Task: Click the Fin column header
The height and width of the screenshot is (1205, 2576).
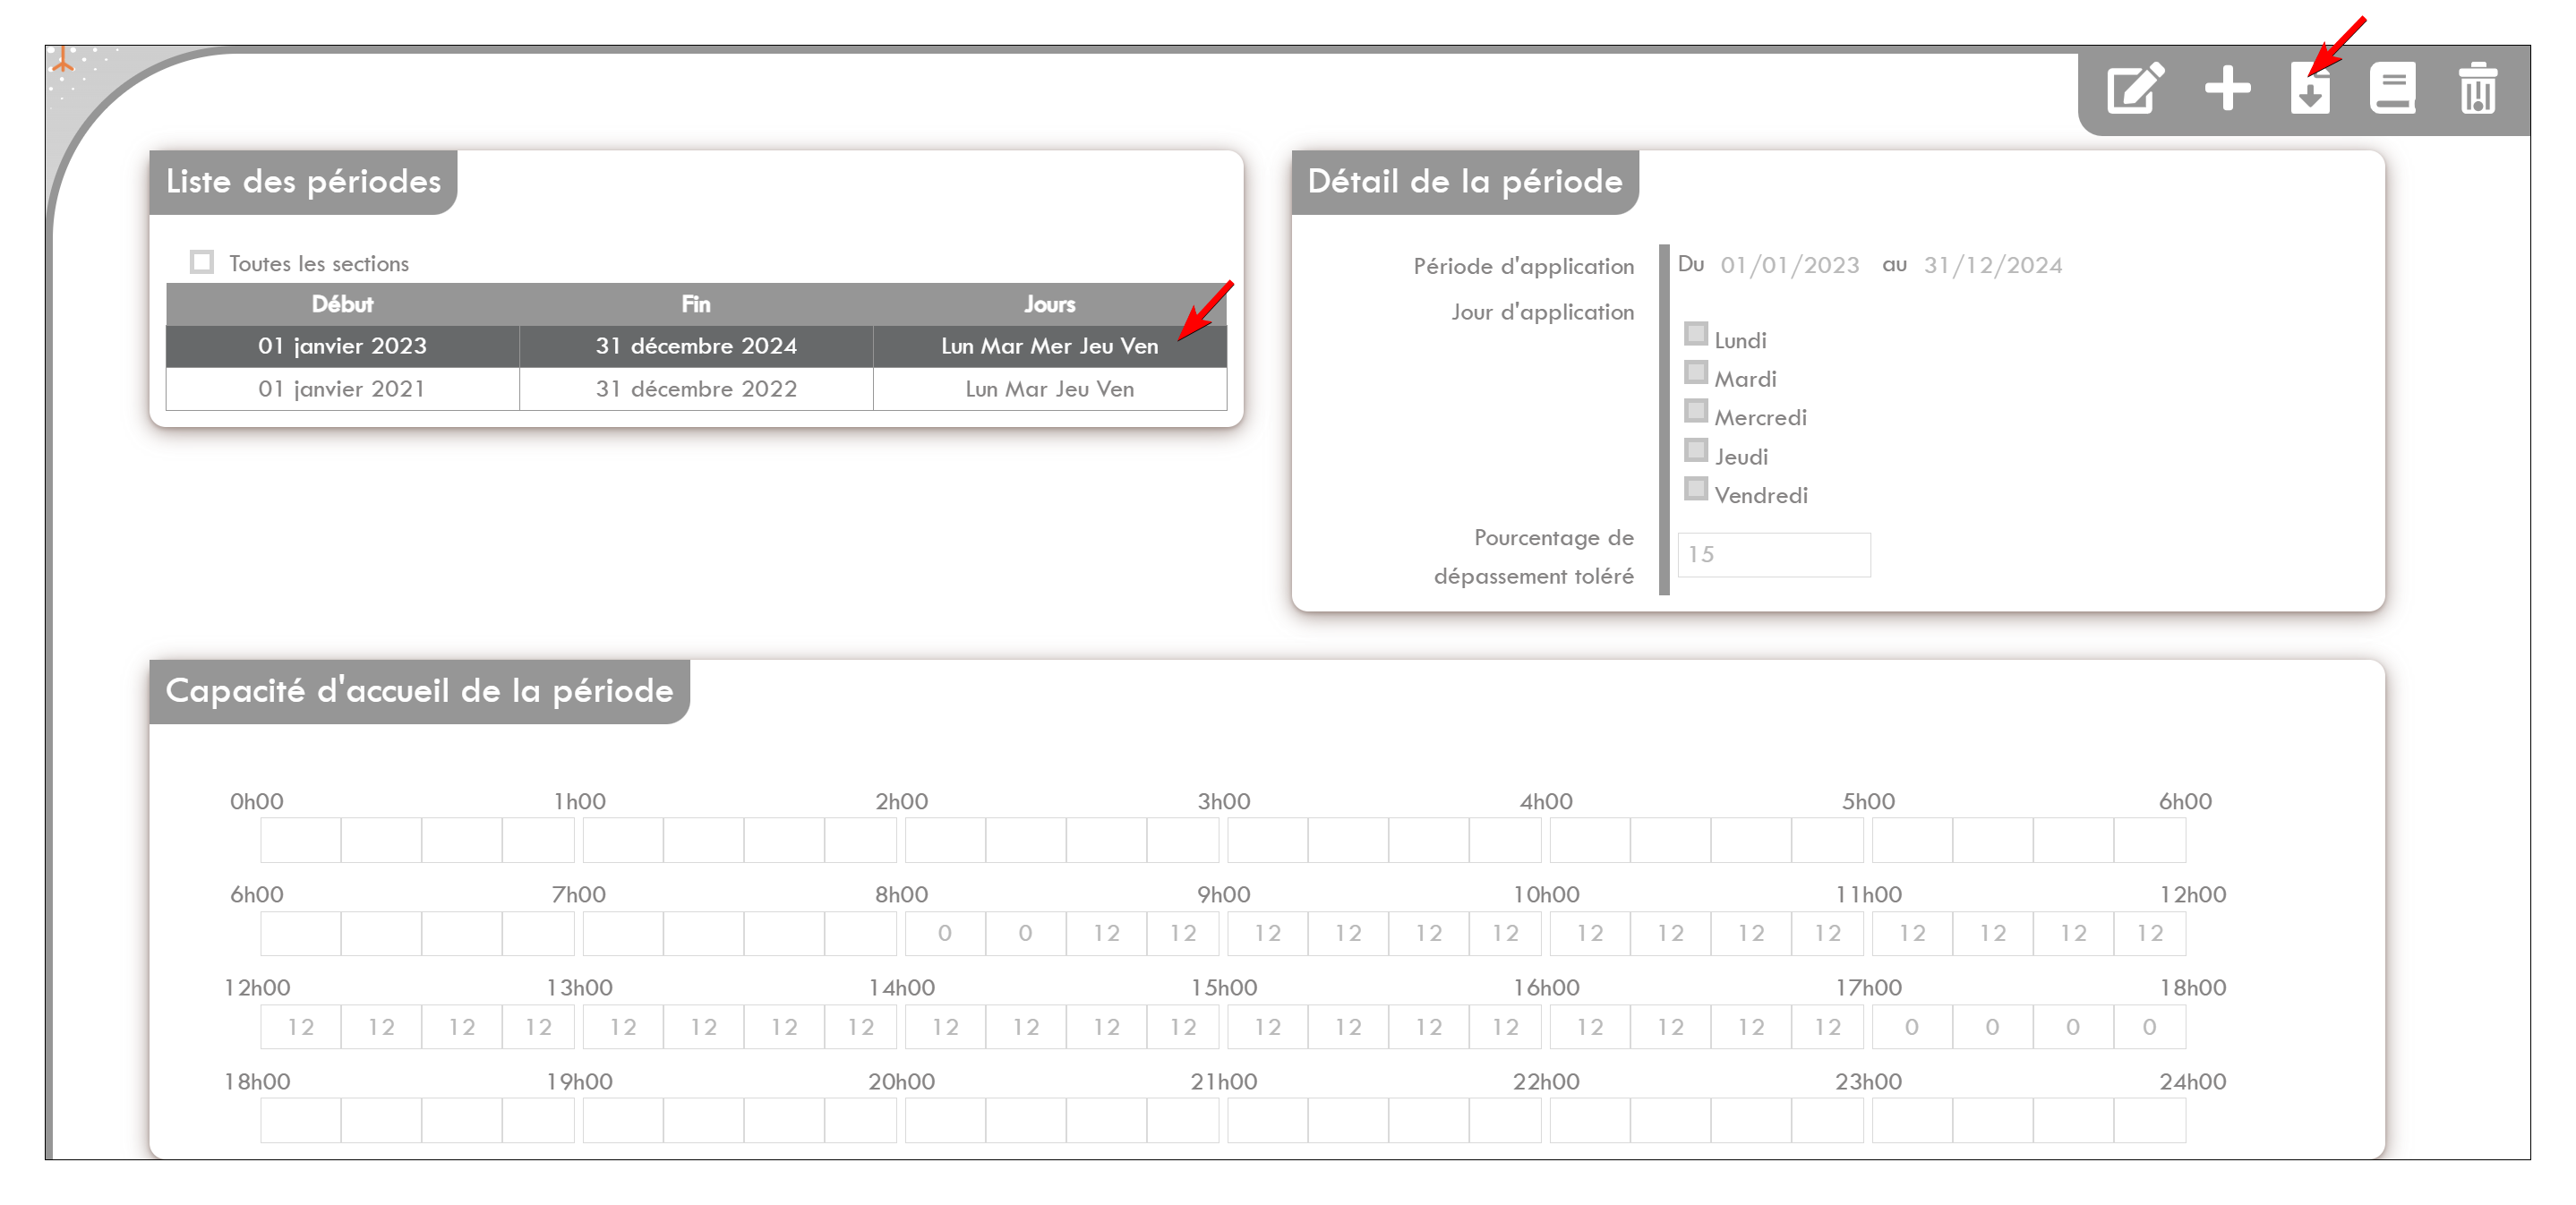Action: point(696,304)
